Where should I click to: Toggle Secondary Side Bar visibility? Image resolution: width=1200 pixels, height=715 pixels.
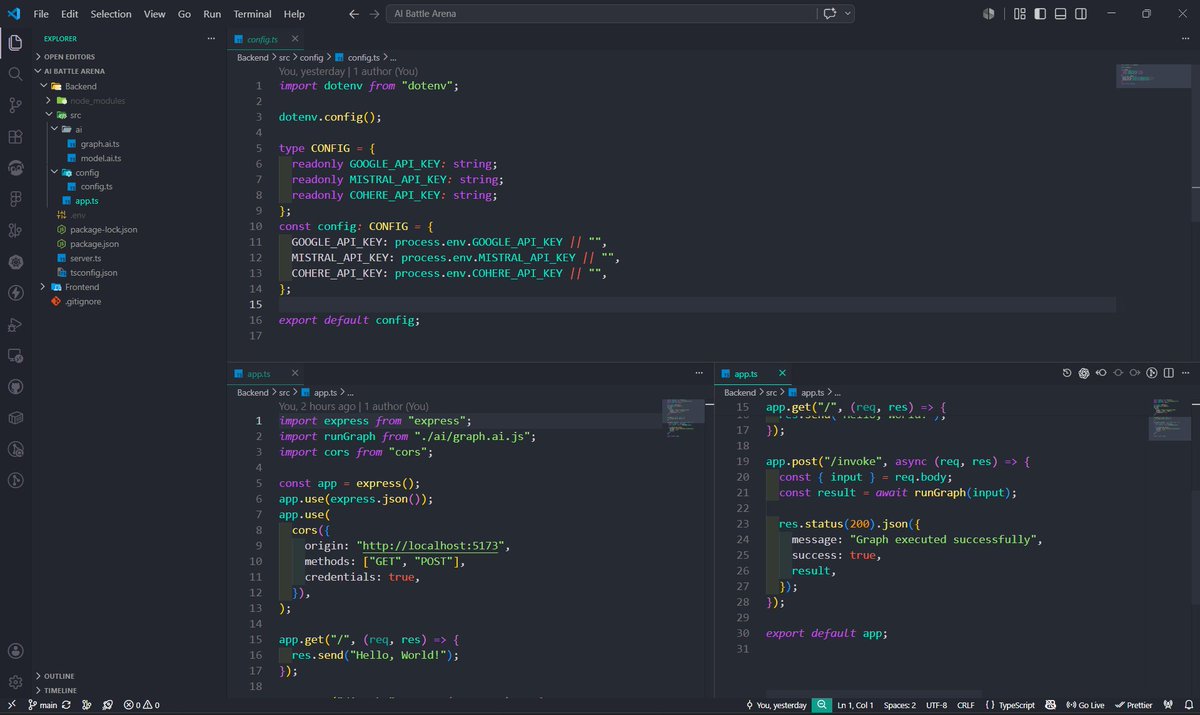1083,14
